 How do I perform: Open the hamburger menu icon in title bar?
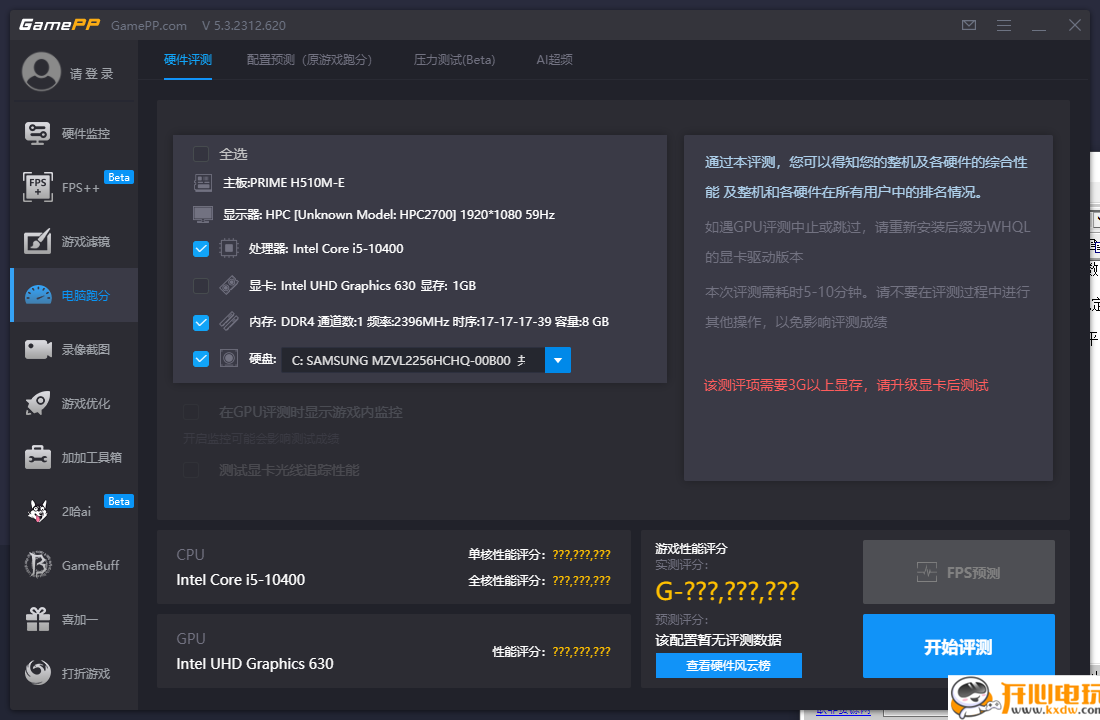(x=1004, y=25)
